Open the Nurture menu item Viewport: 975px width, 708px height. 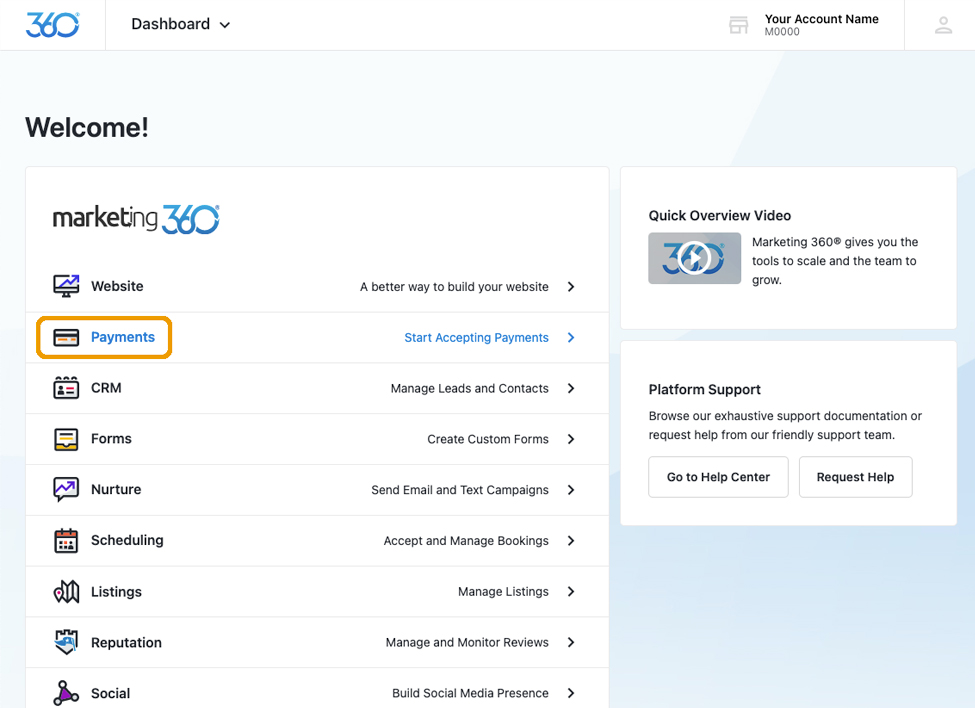(x=317, y=490)
